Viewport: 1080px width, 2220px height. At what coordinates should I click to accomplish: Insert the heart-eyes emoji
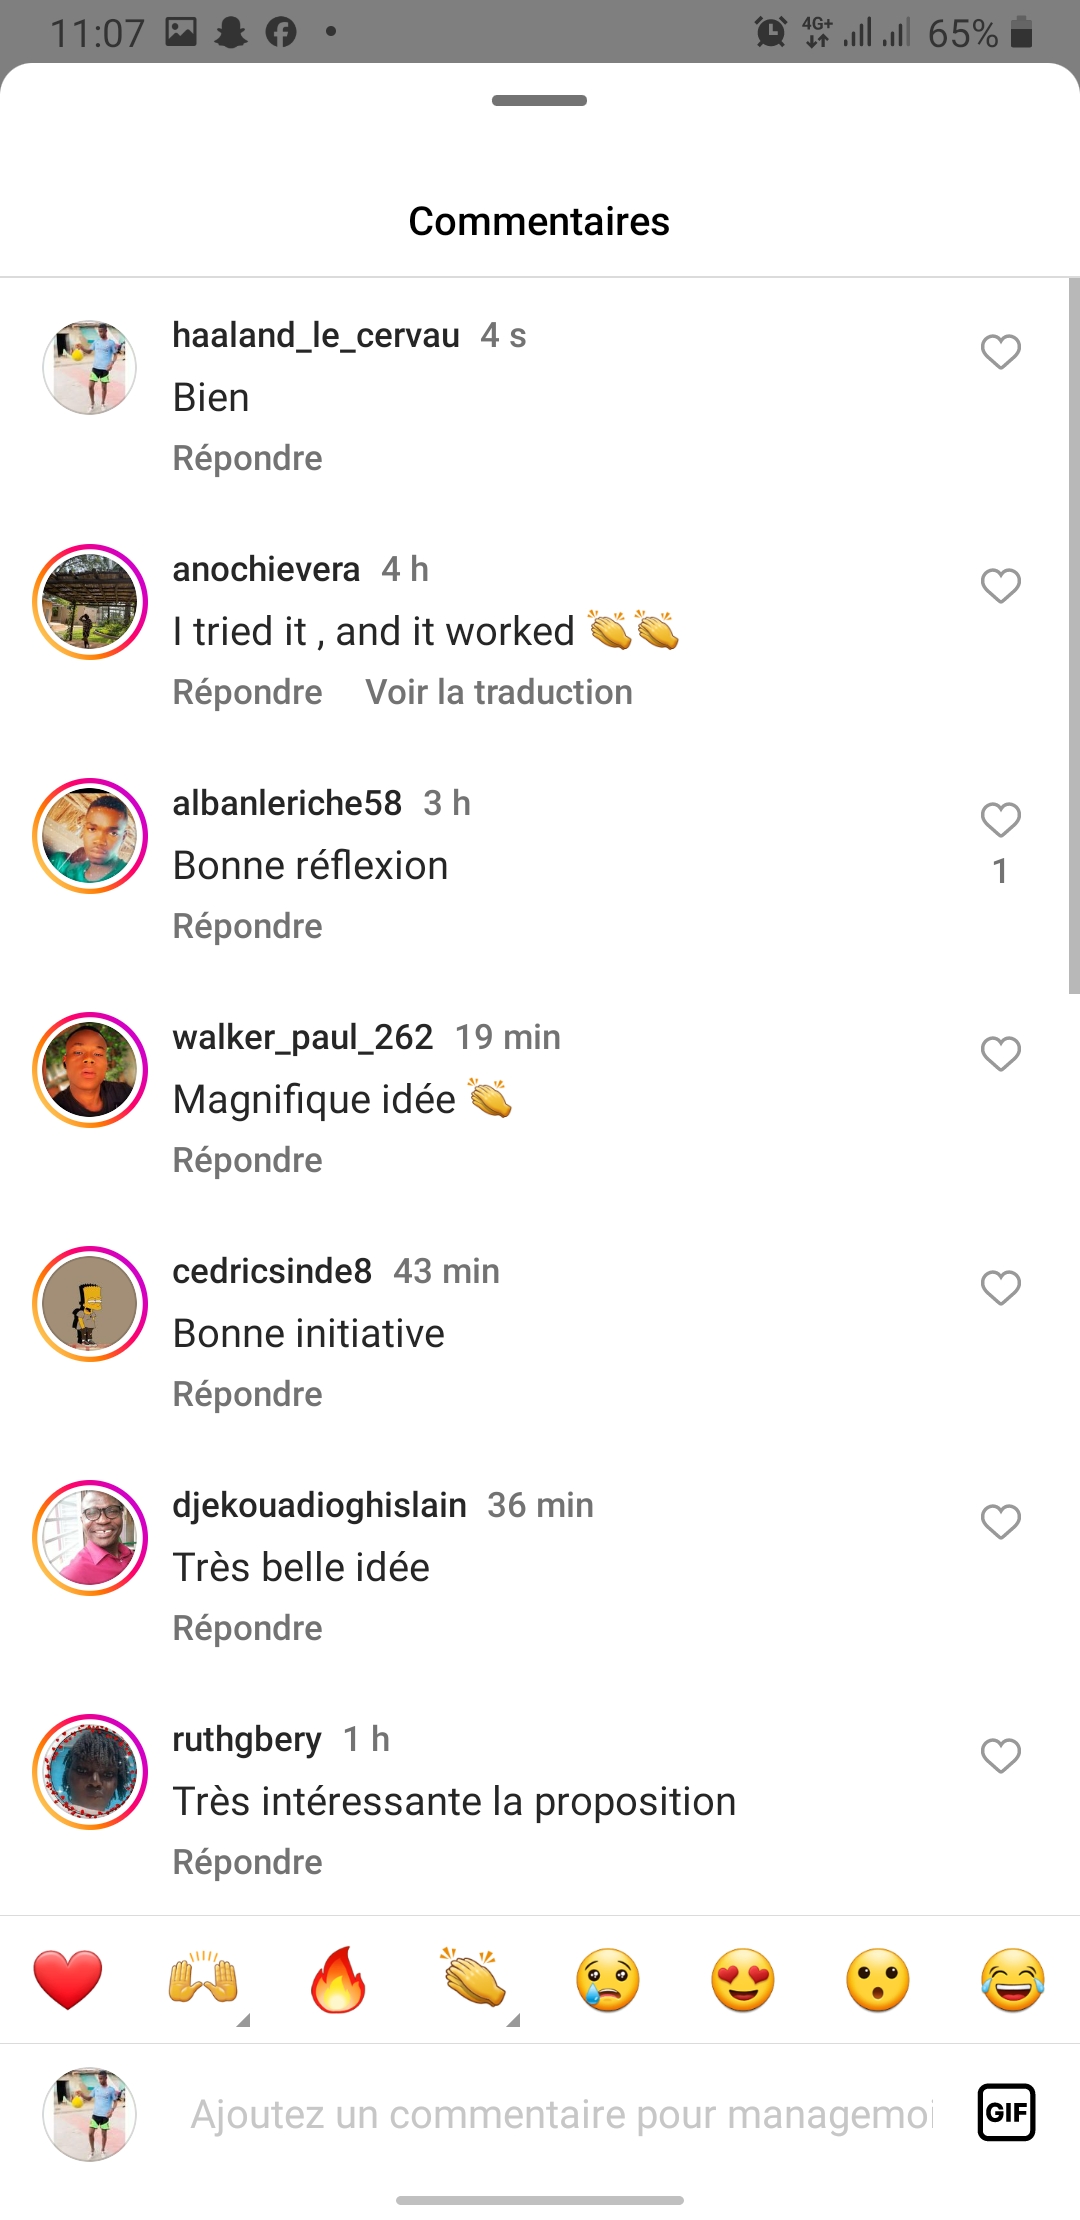[x=743, y=1980]
